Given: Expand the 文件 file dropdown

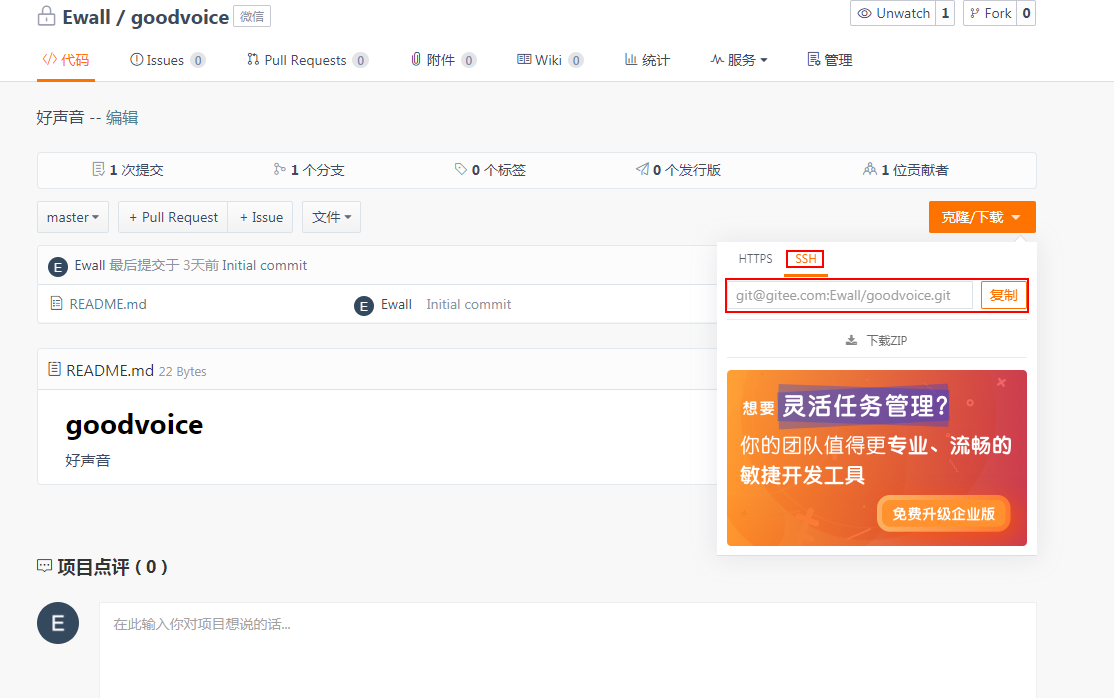Looking at the screenshot, I should click(x=331, y=217).
